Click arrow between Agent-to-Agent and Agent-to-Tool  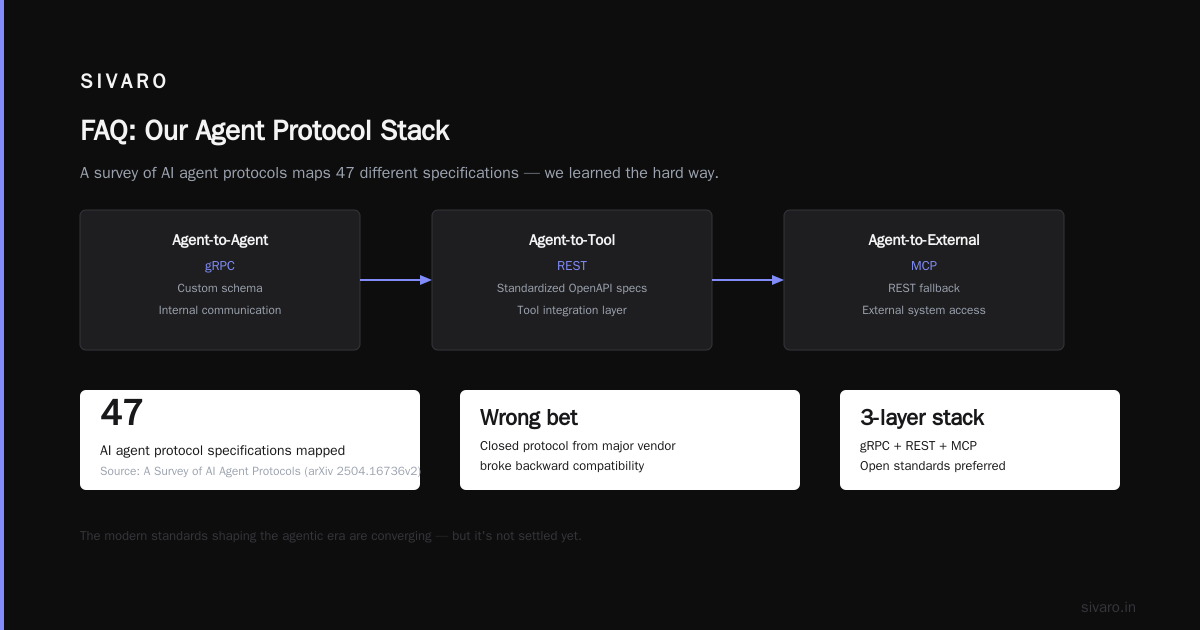point(396,280)
